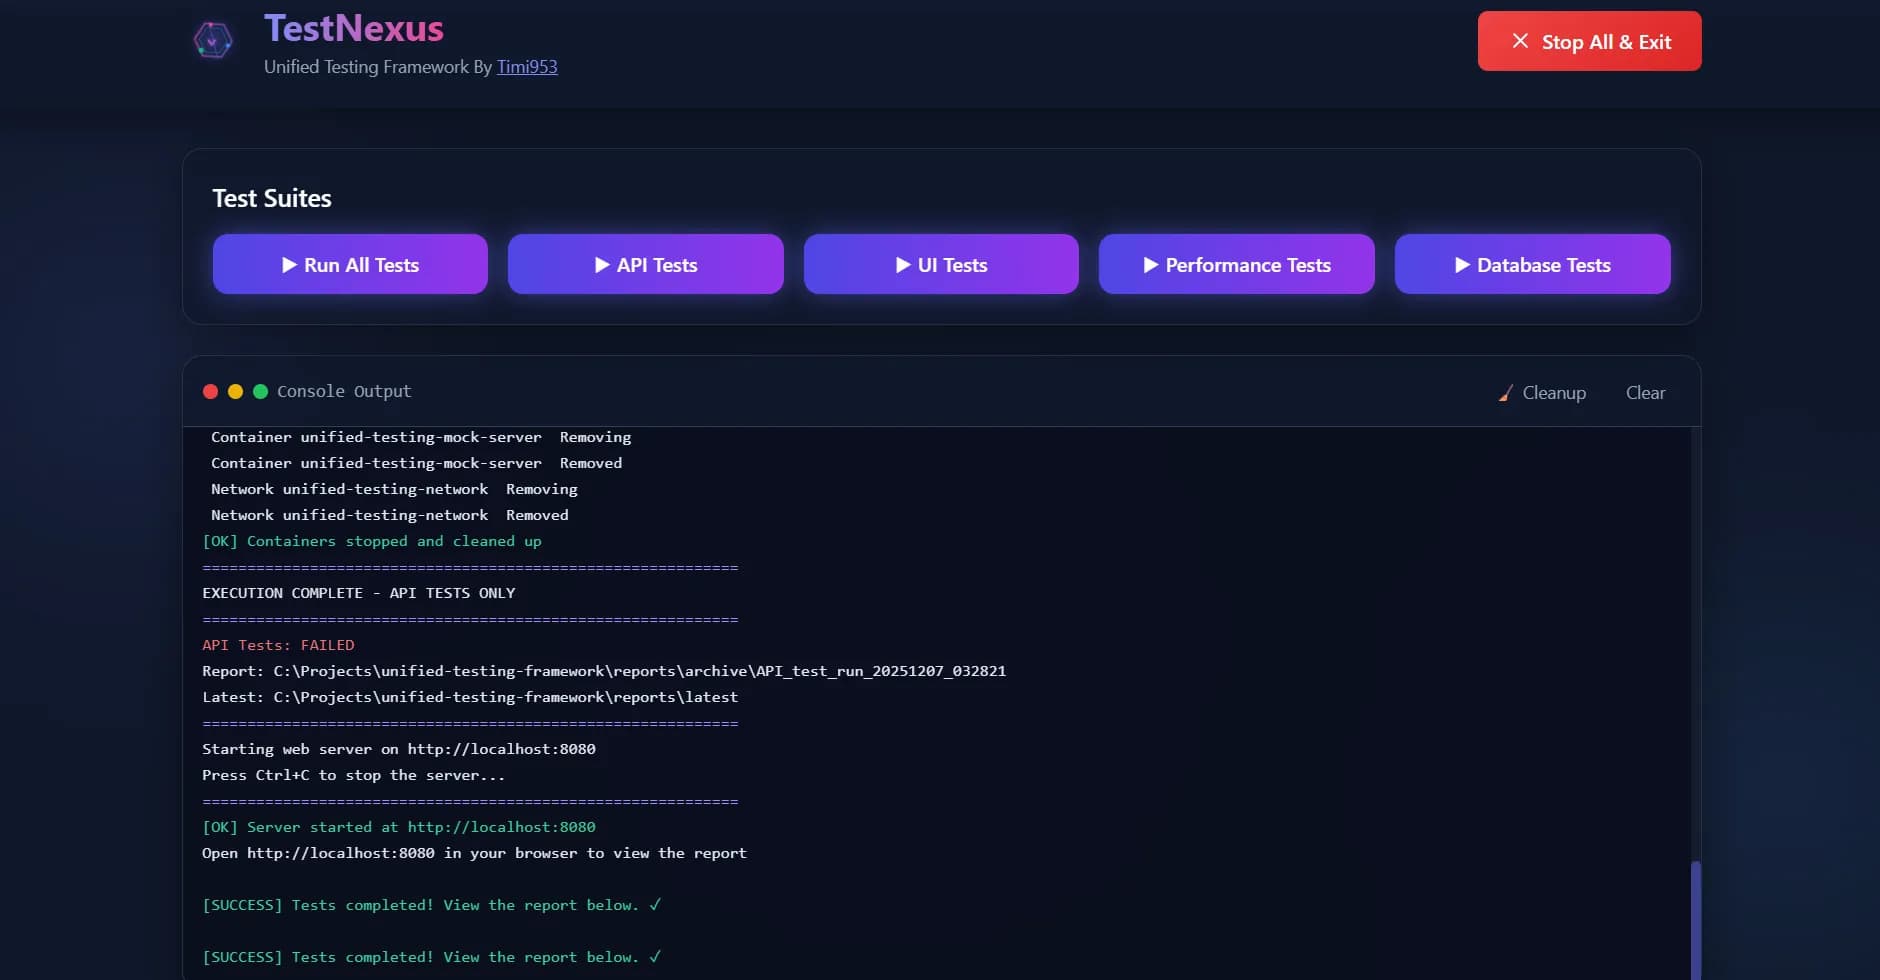Click the broom Cleanup icon
Screen dimensions: 1880x980
coord(1505,393)
